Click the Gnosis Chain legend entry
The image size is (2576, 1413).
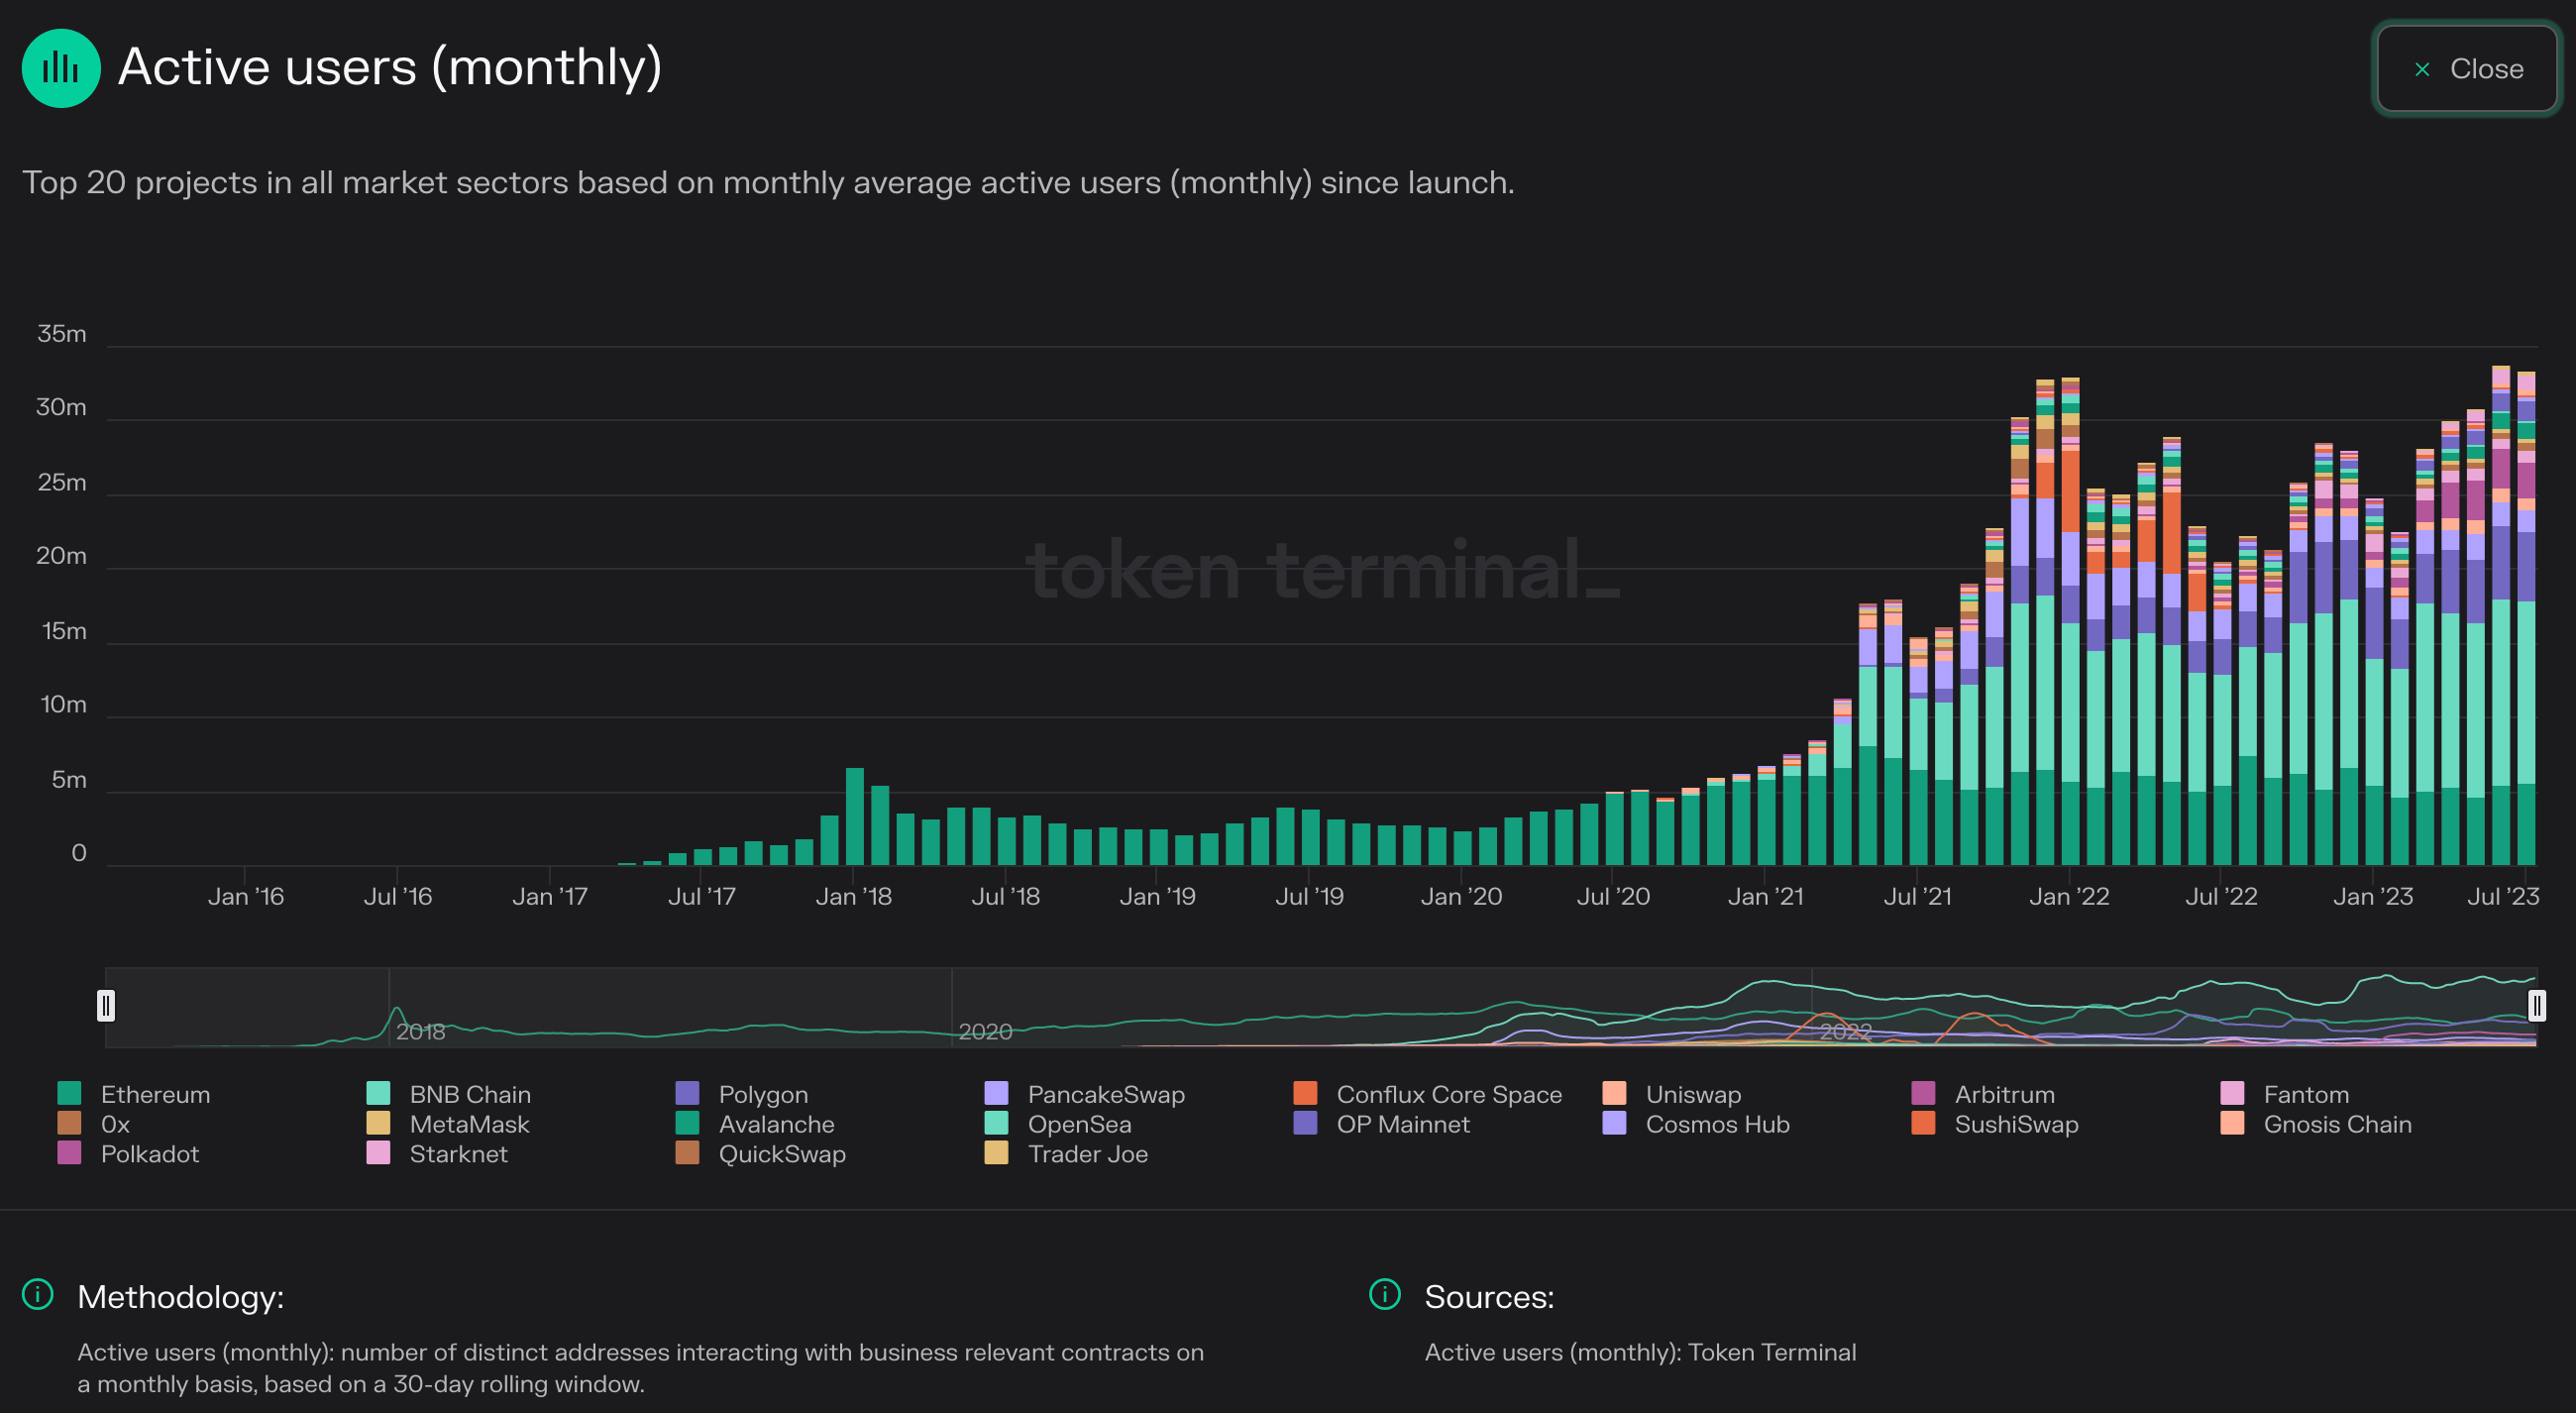[2336, 1124]
